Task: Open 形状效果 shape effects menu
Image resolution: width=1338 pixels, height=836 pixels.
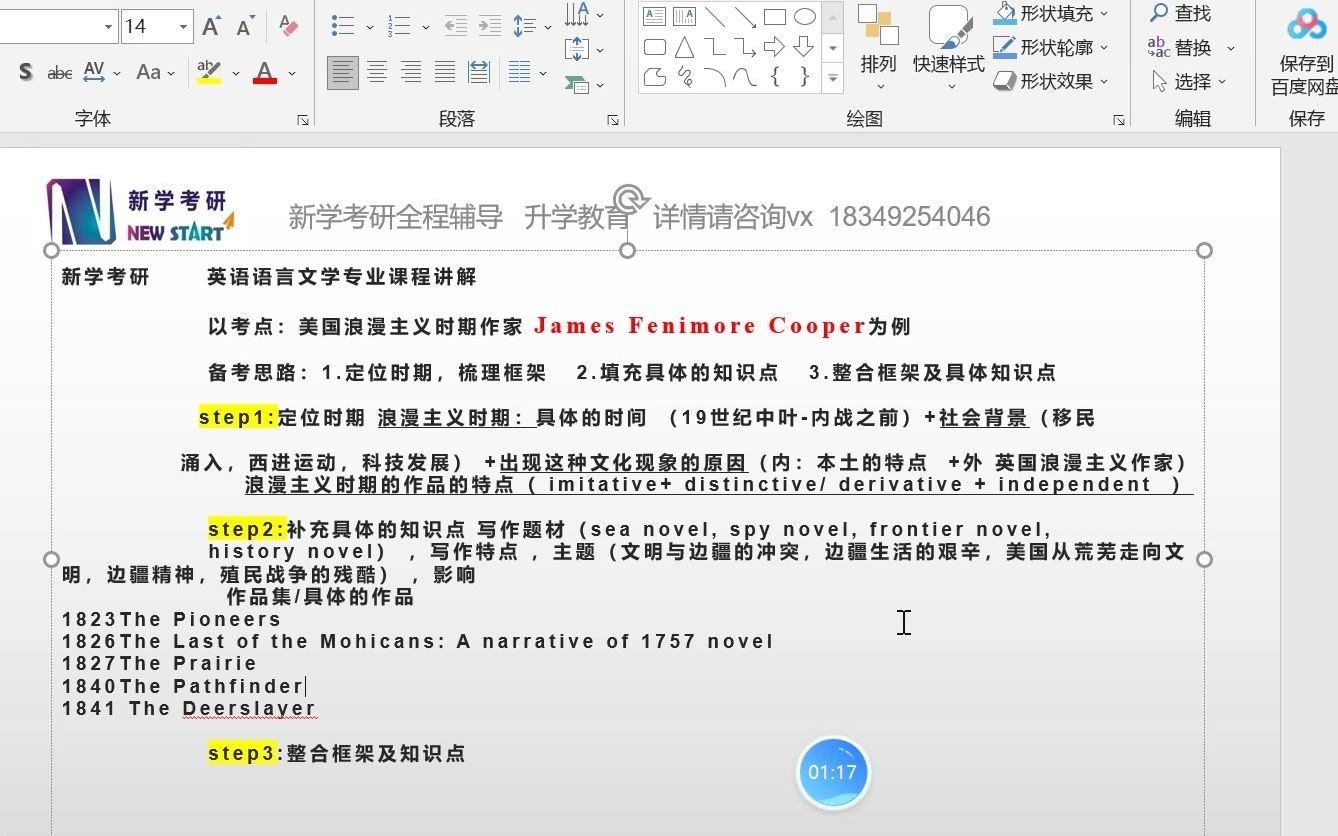Action: 1052,81
